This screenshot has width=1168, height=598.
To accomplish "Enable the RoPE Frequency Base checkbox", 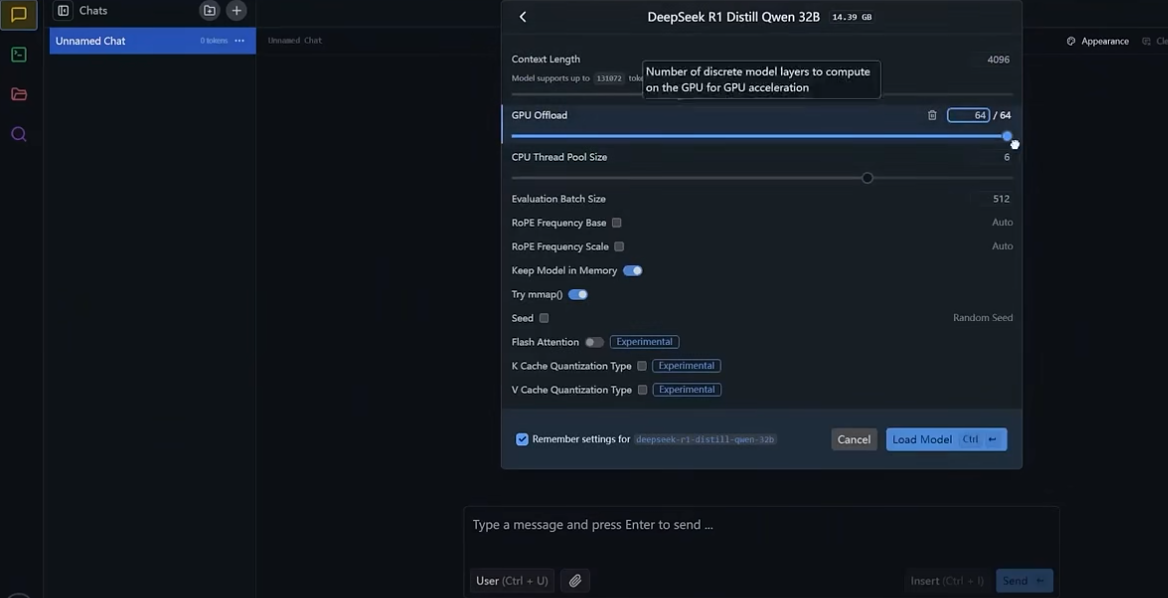I will coord(616,223).
